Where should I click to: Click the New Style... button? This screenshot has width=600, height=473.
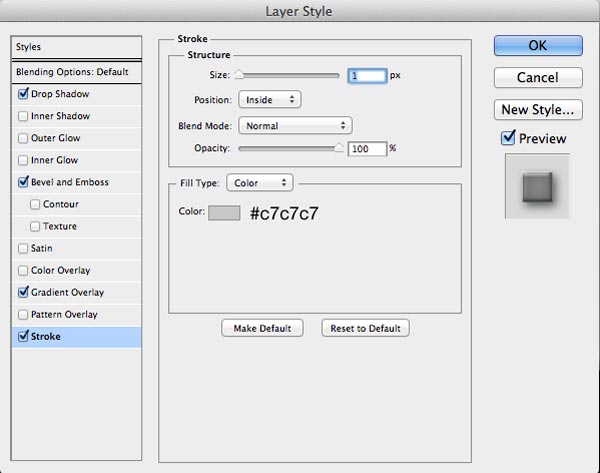(x=538, y=110)
